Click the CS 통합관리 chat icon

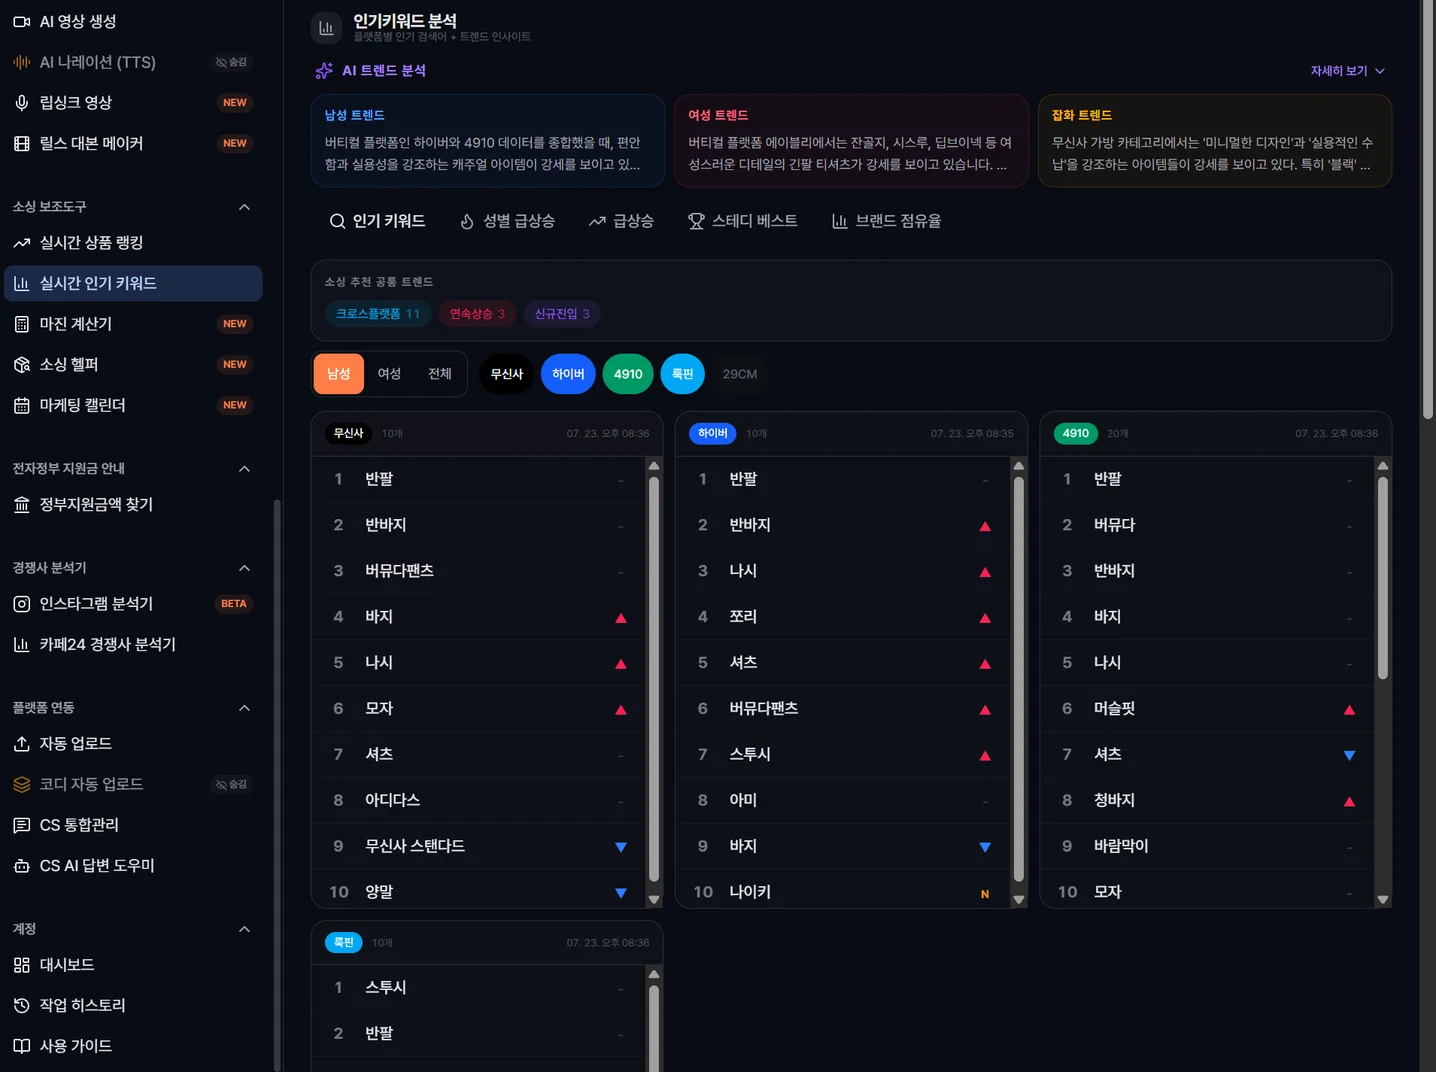point(21,825)
